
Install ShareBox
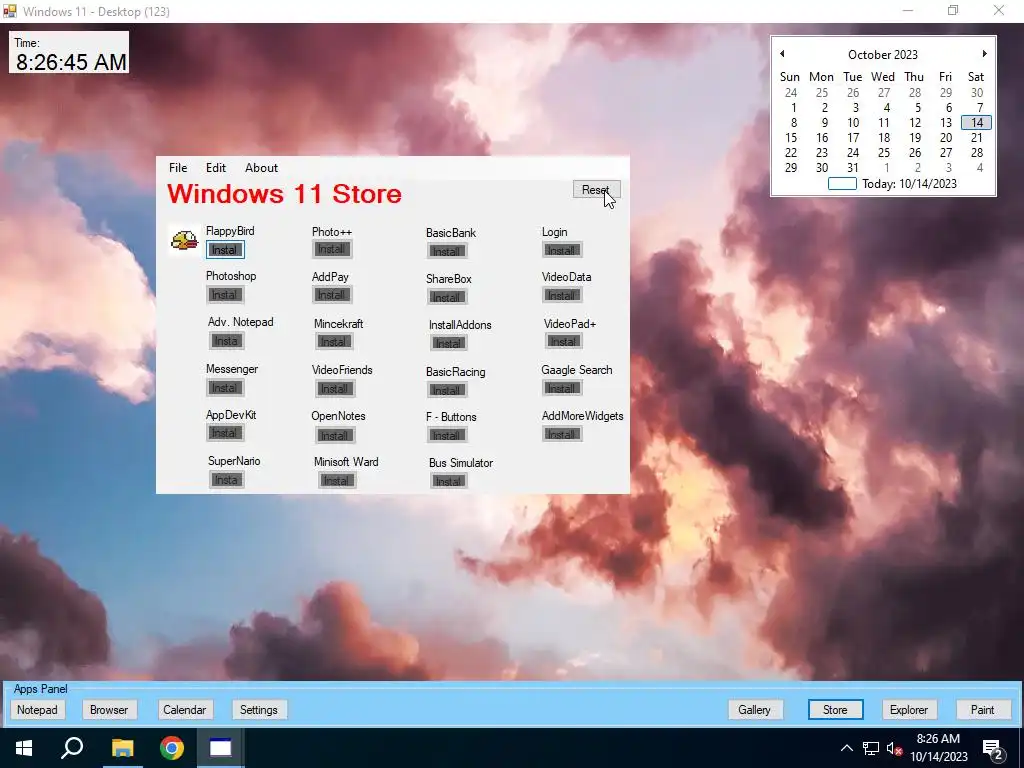(447, 298)
